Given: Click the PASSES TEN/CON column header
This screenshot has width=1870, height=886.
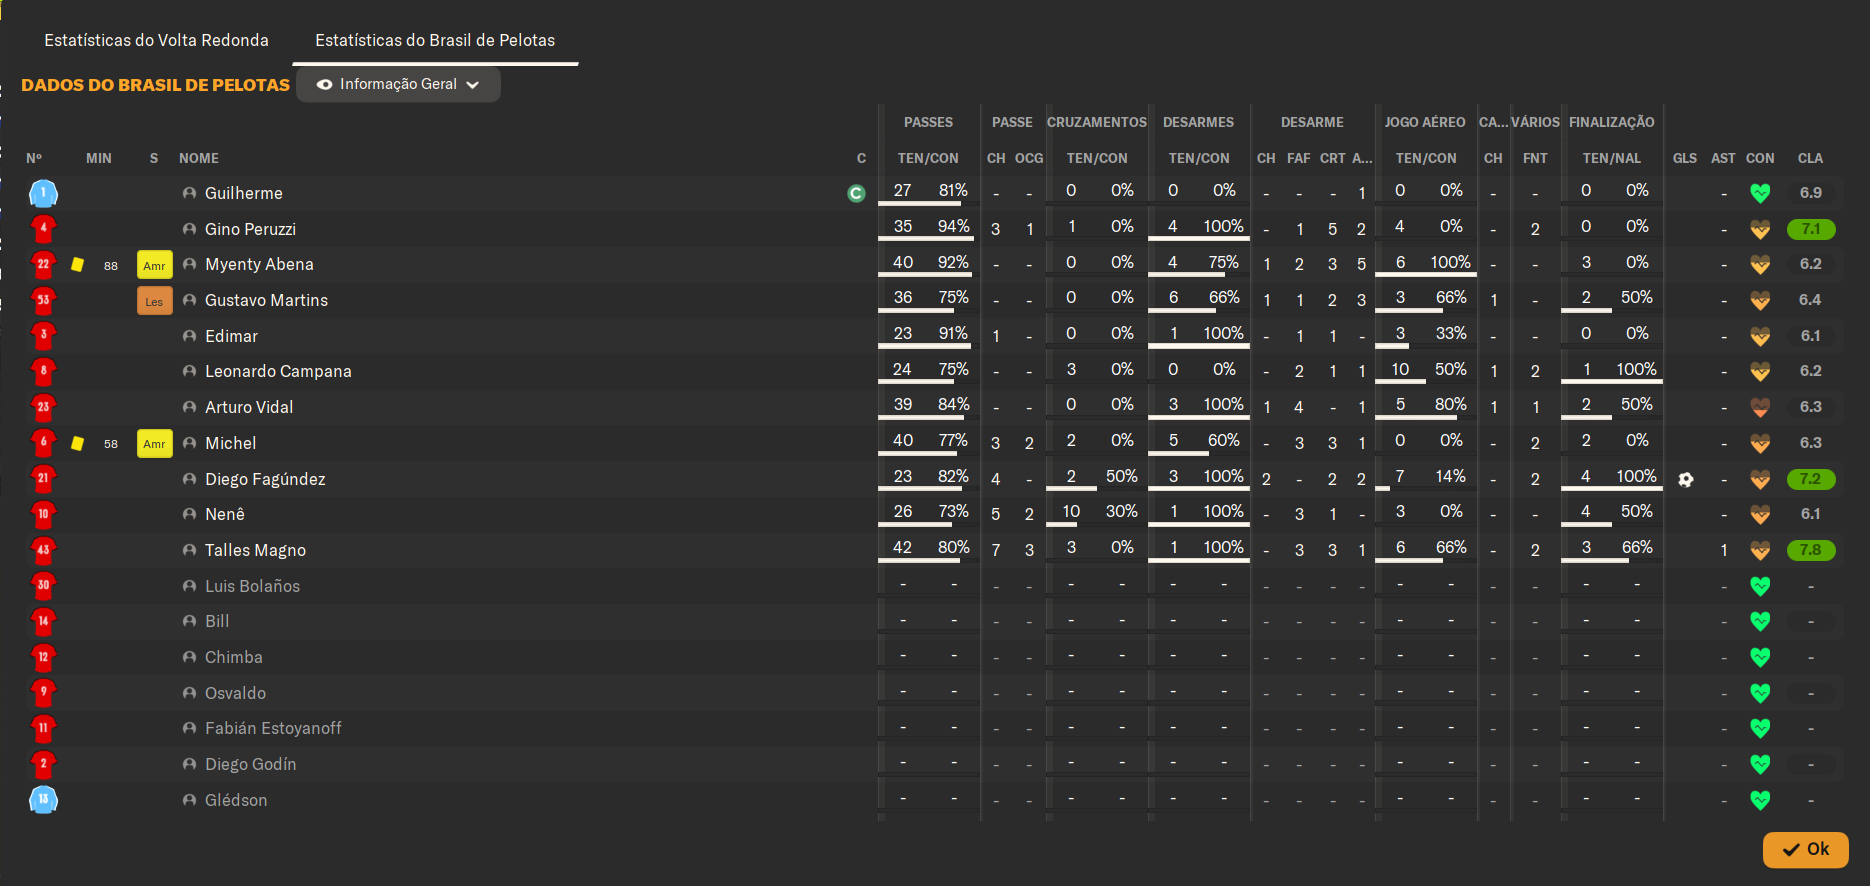Looking at the screenshot, I should click(x=928, y=158).
